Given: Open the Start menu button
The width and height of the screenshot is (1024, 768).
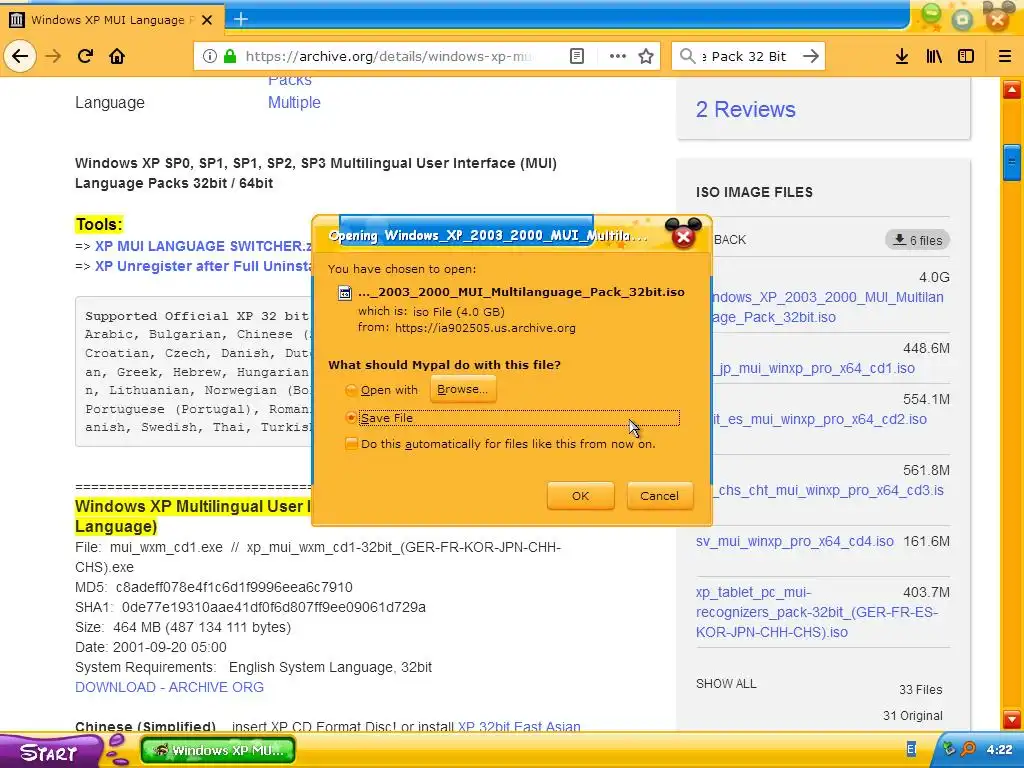Looking at the screenshot, I should 49,752.
